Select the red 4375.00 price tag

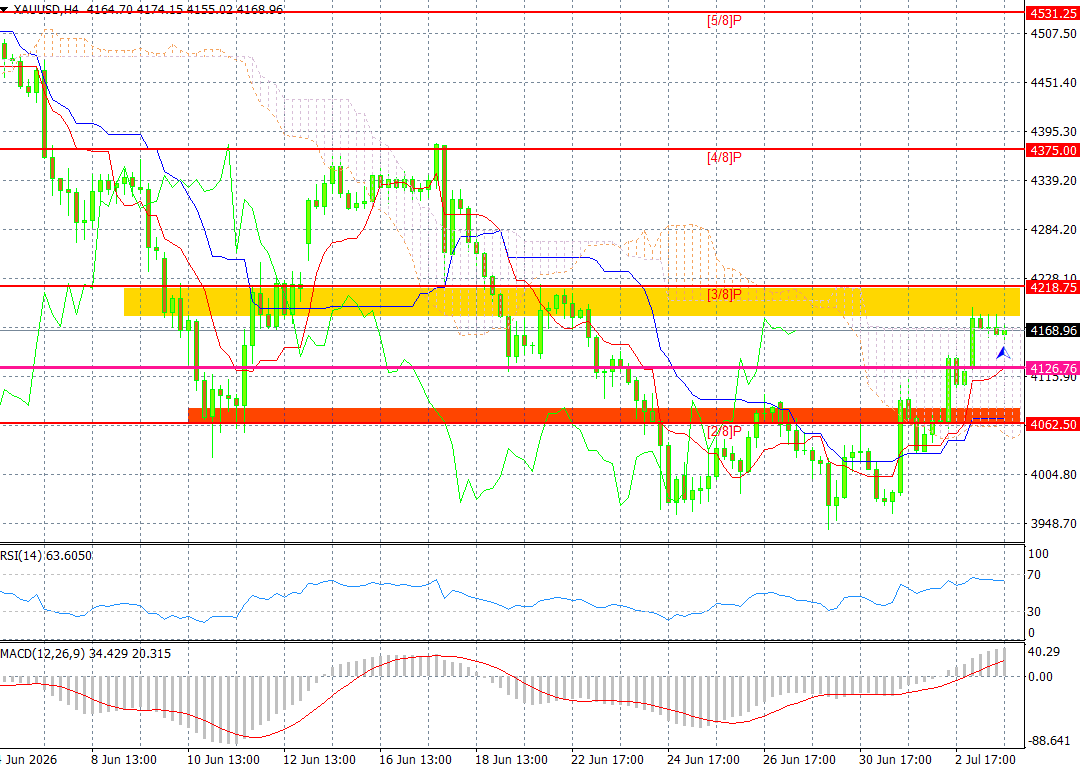point(1052,150)
